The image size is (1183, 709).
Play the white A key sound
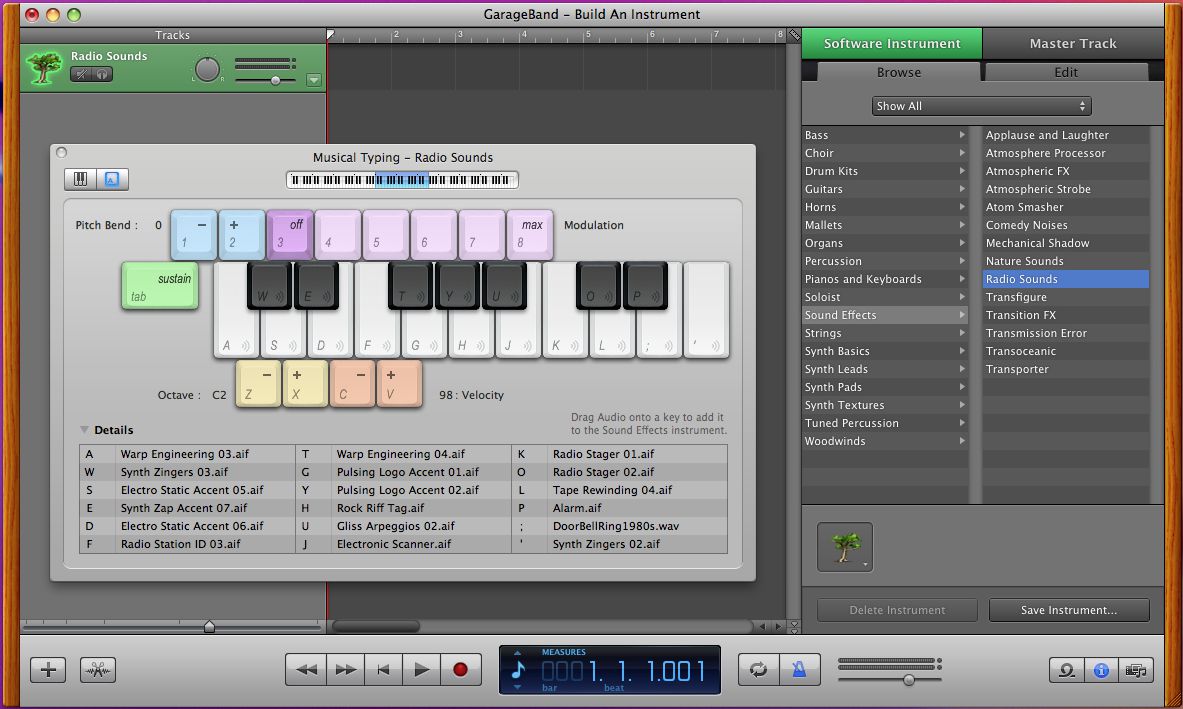pyautogui.click(x=236, y=336)
